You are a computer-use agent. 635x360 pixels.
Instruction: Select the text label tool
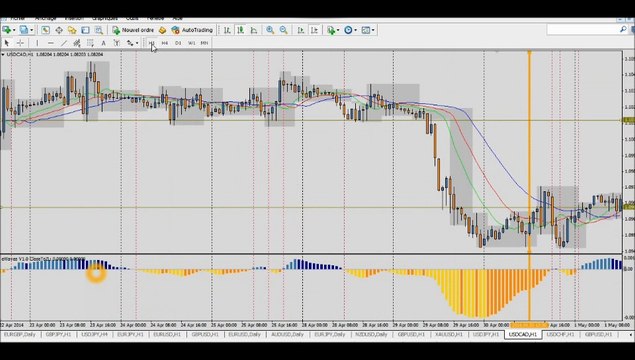point(117,43)
